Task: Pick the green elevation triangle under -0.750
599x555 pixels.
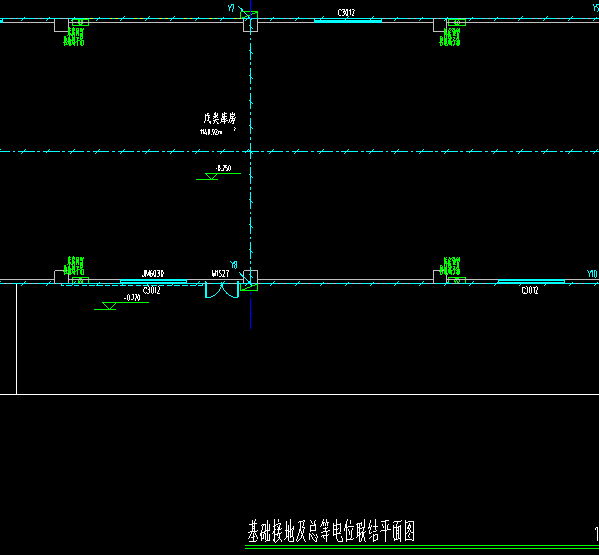Action: point(211,176)
